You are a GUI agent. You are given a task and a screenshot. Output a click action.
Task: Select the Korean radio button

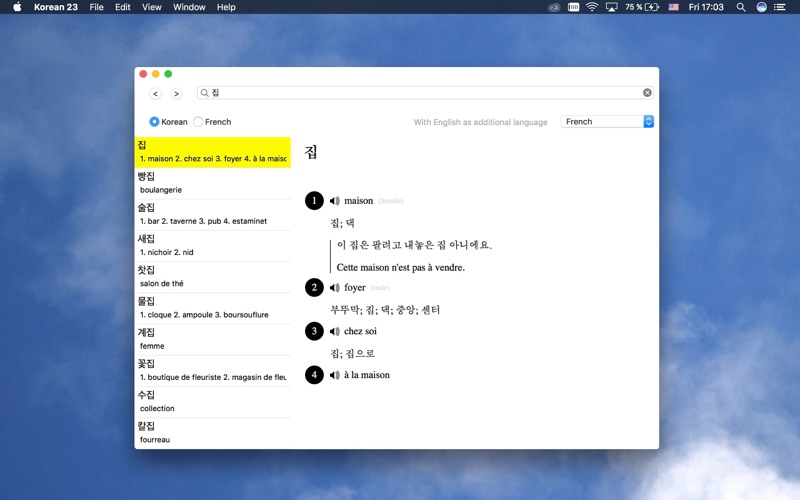[x=154, y=122]
